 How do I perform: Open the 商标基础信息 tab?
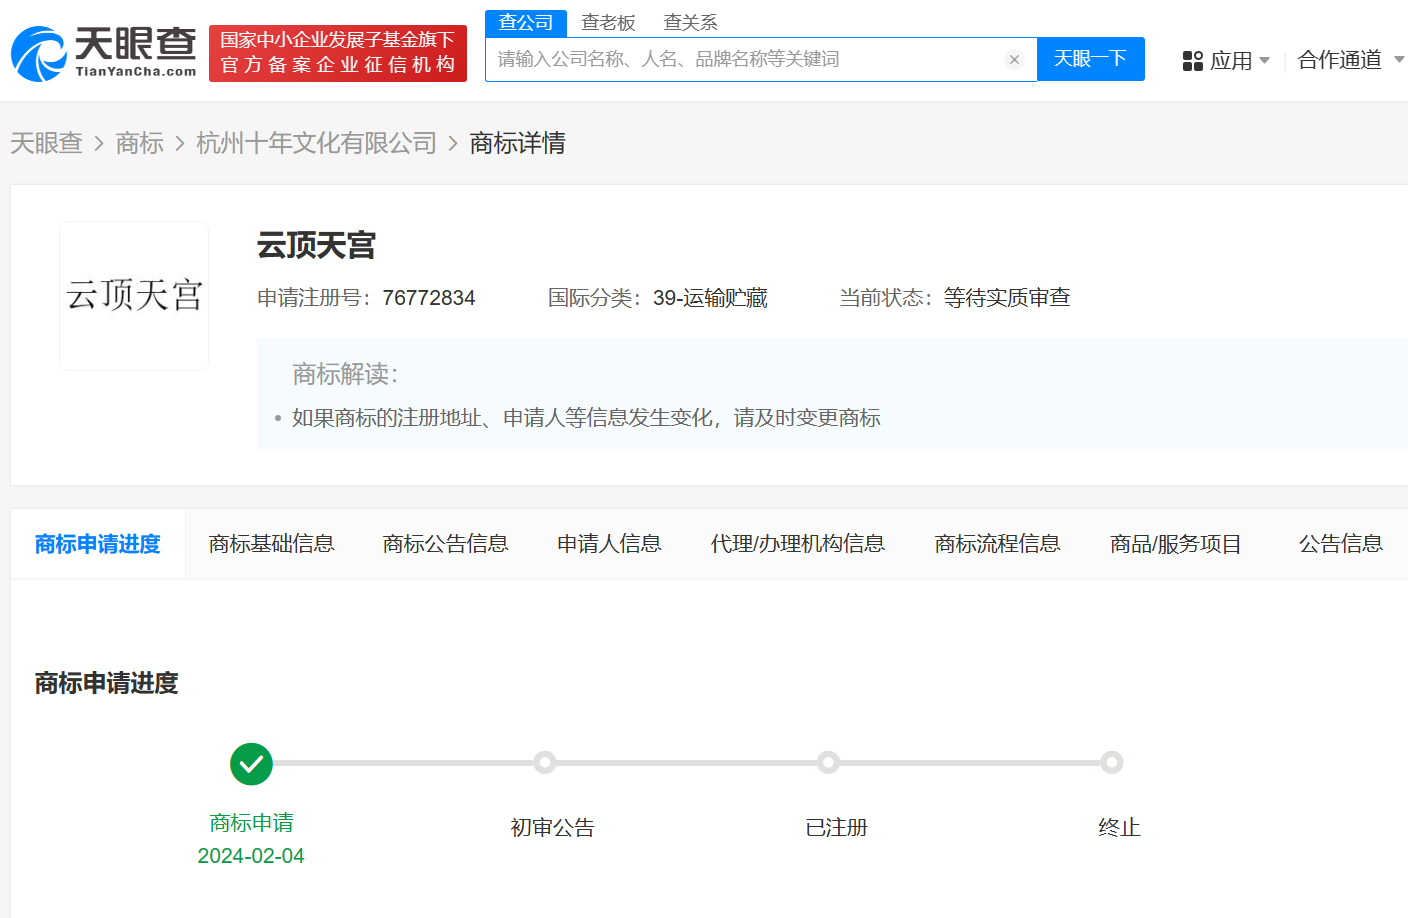tap(271, 544)
